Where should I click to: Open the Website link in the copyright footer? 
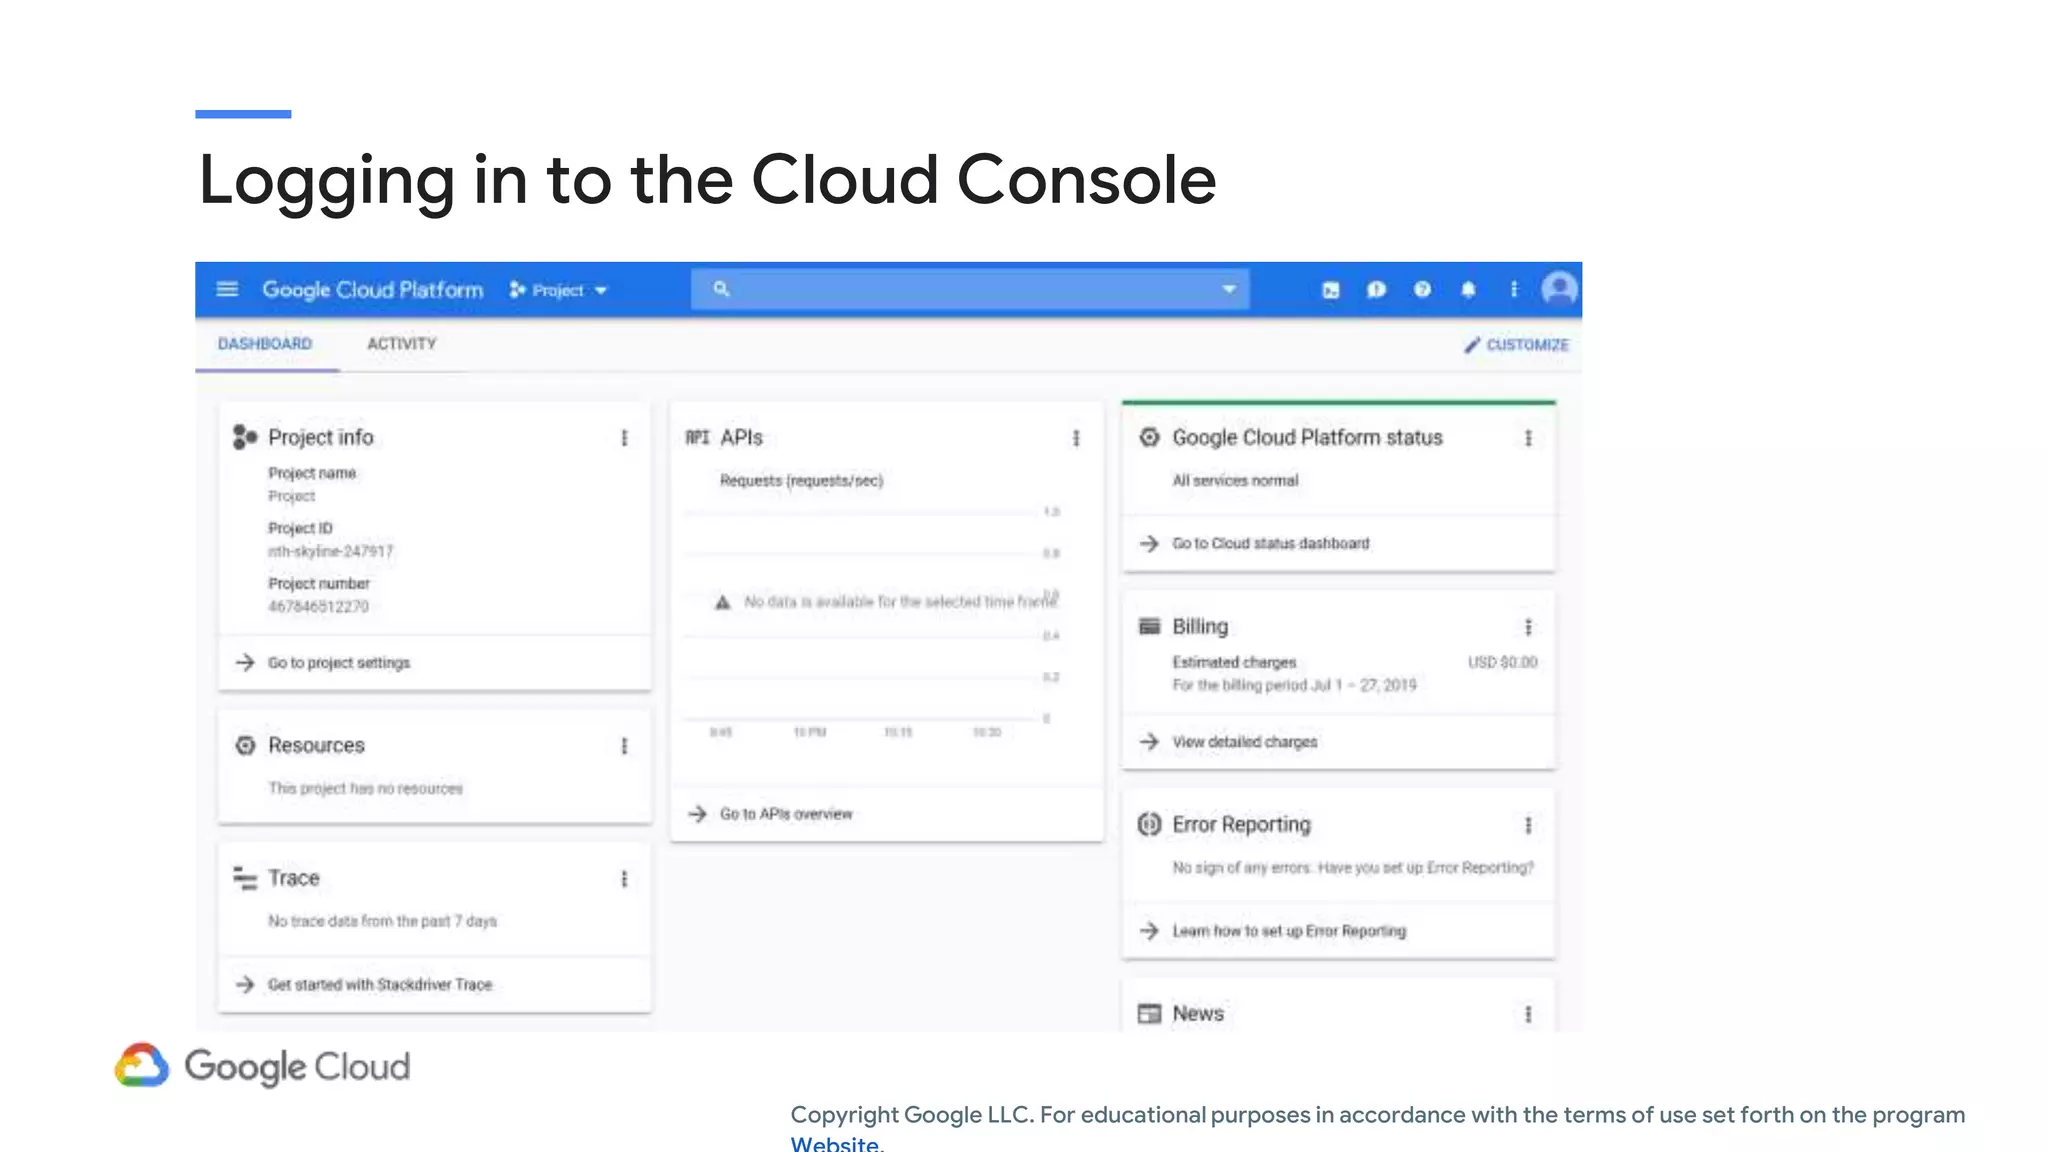pos(837,1143)
